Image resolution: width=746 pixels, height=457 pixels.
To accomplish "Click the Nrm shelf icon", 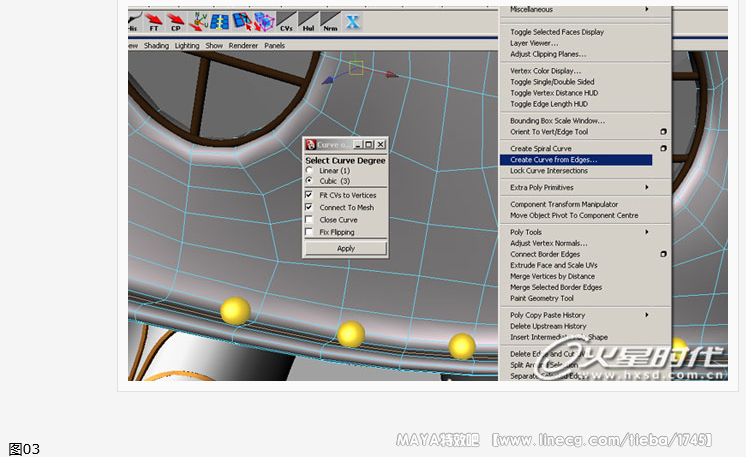I will tap(331, 22).
